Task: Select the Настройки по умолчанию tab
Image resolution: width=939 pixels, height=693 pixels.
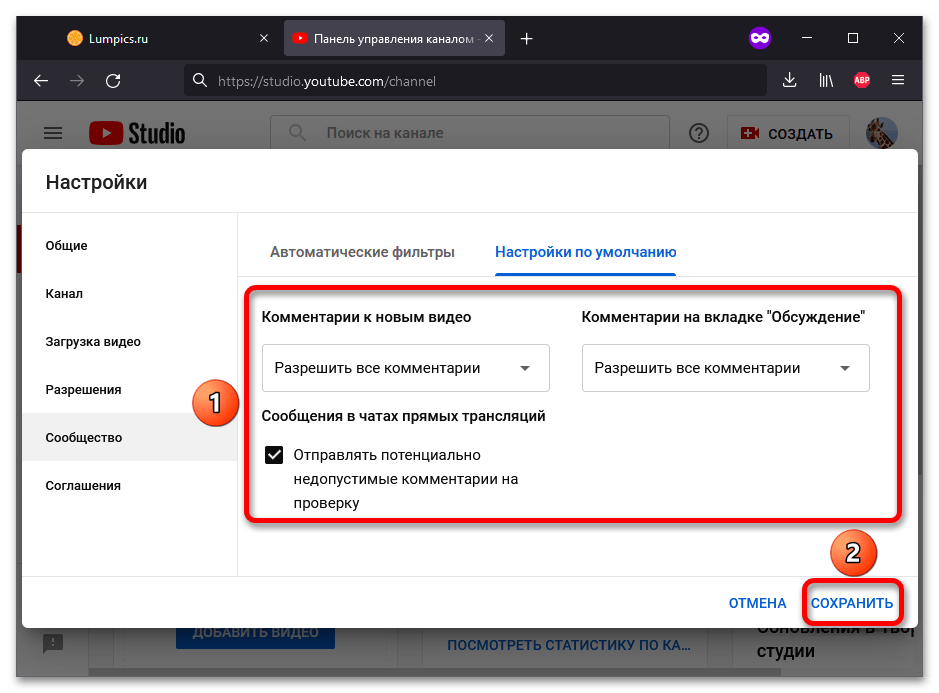Action: click(586, 252)
